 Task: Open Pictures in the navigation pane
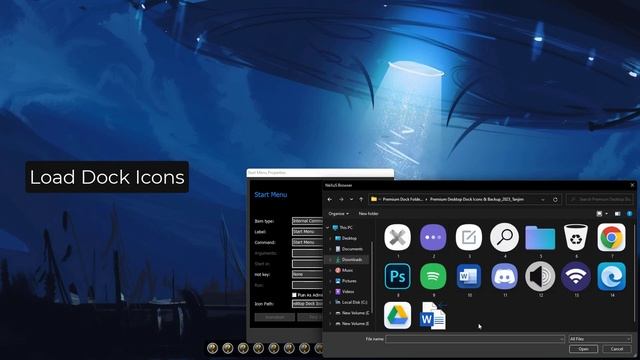(346, 281)
